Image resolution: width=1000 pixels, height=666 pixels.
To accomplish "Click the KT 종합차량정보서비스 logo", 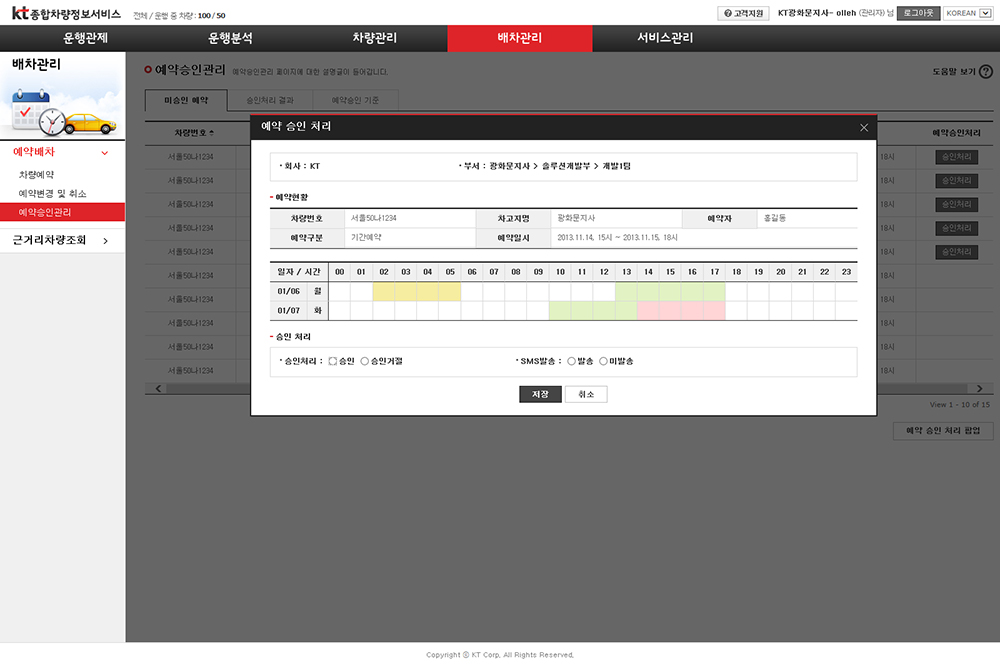I will pyautogui.click(x=66, y=14).
